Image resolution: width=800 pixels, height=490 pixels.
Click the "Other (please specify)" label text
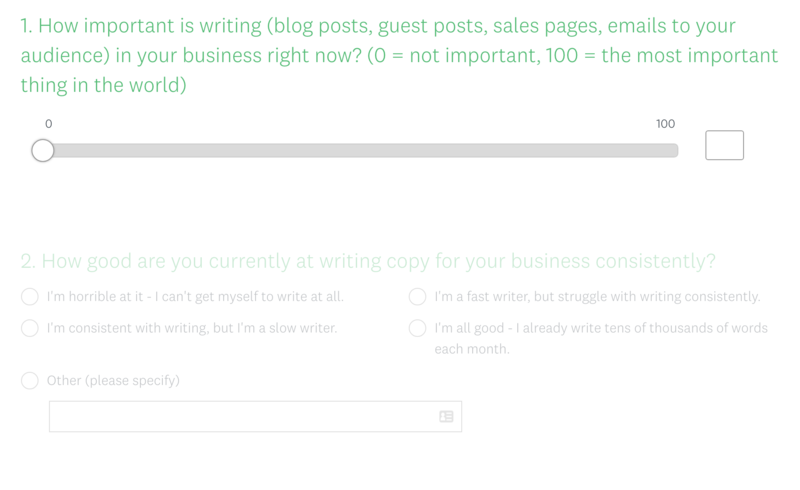point(113,381)
